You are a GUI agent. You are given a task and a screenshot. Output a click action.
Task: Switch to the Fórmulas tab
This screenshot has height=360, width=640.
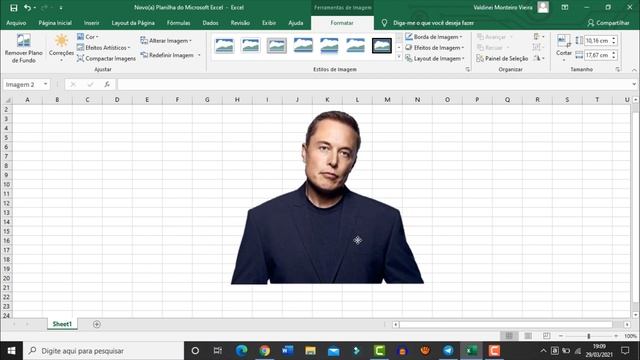(x=178, y=23)
